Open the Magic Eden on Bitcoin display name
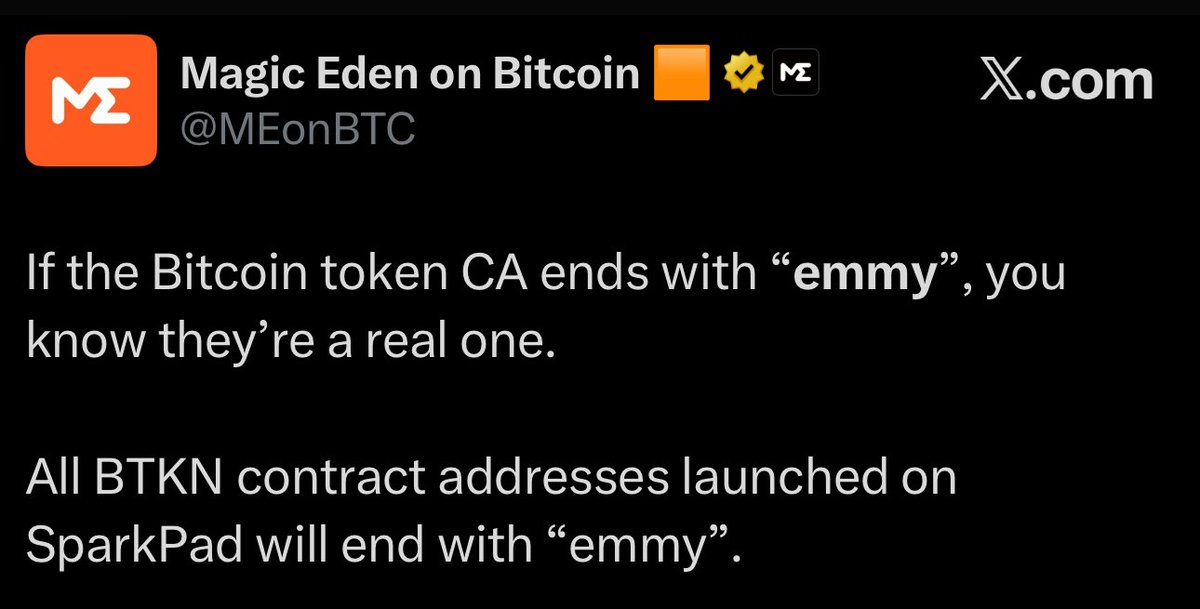The width and height of the screenshot is (1200, 609). [x=410, y=74]
